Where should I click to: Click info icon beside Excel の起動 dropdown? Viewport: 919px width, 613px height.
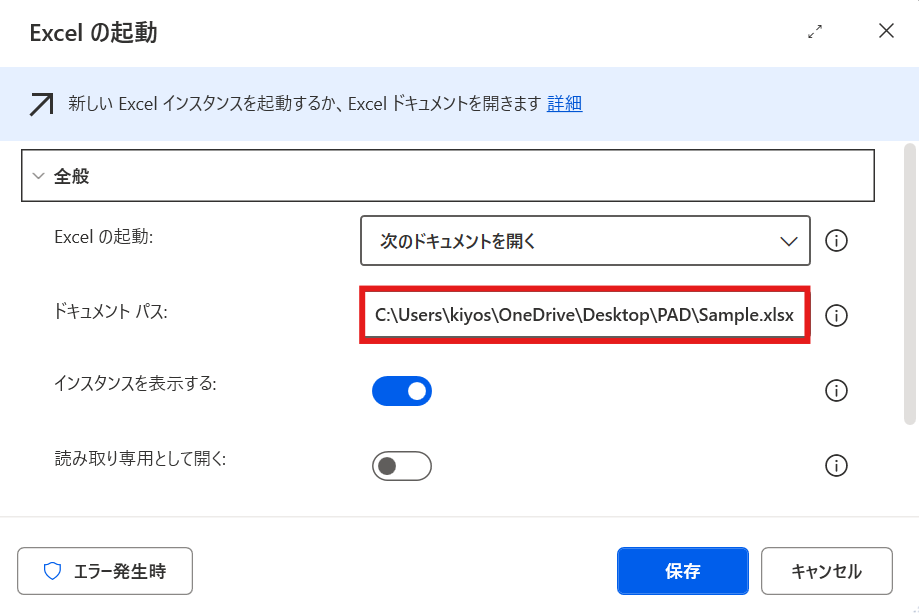tap(836, 241)
